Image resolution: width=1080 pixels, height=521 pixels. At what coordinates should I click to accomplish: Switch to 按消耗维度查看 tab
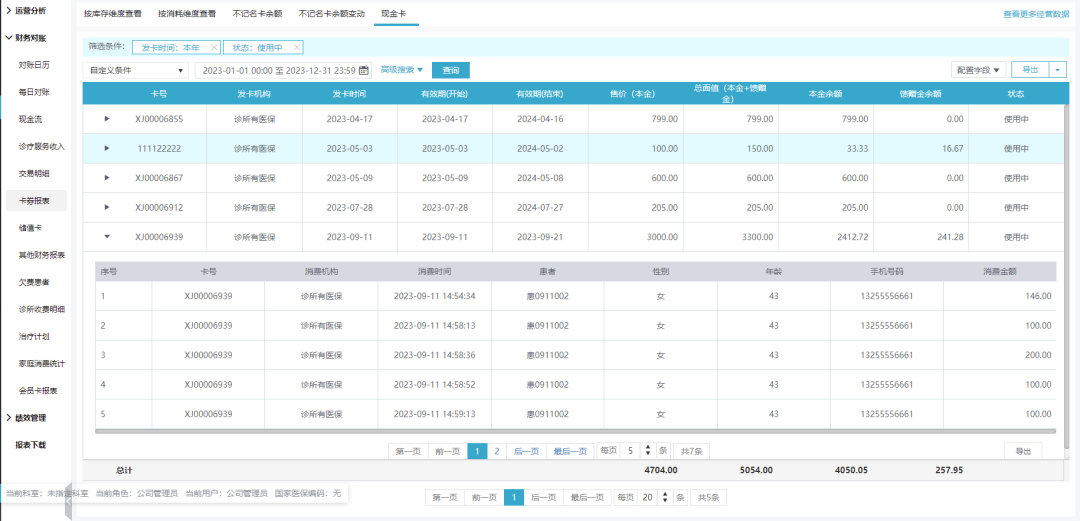tap(186, 13)
